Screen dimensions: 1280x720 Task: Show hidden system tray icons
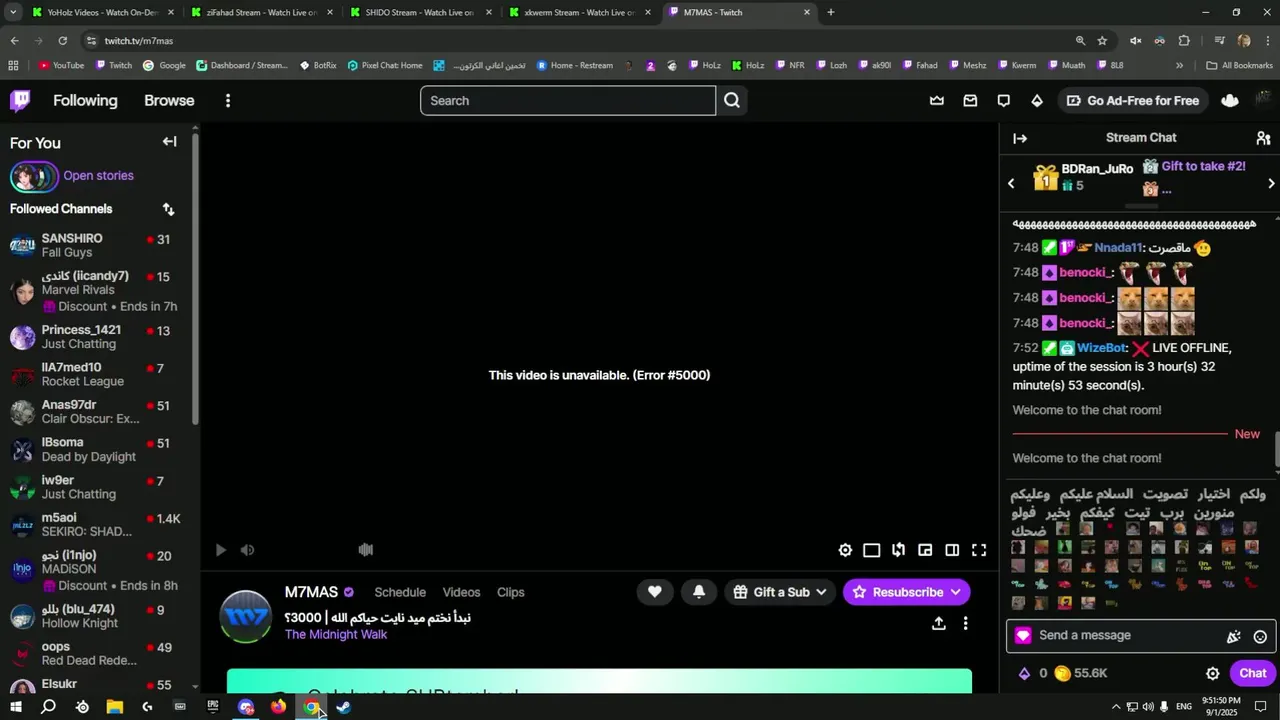pyautogui.click(x=1116, y=707)
